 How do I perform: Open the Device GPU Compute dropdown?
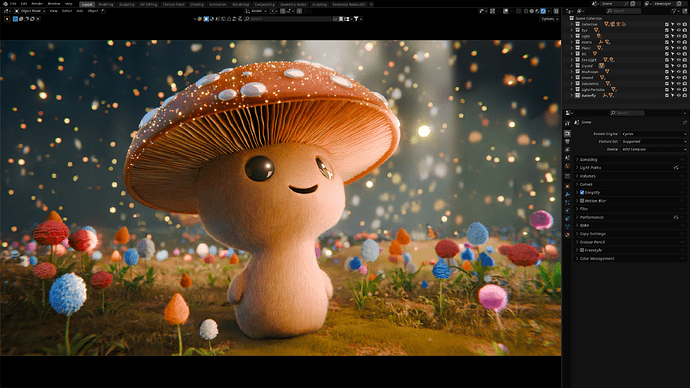pyautogui.click(x=653, y=150)
